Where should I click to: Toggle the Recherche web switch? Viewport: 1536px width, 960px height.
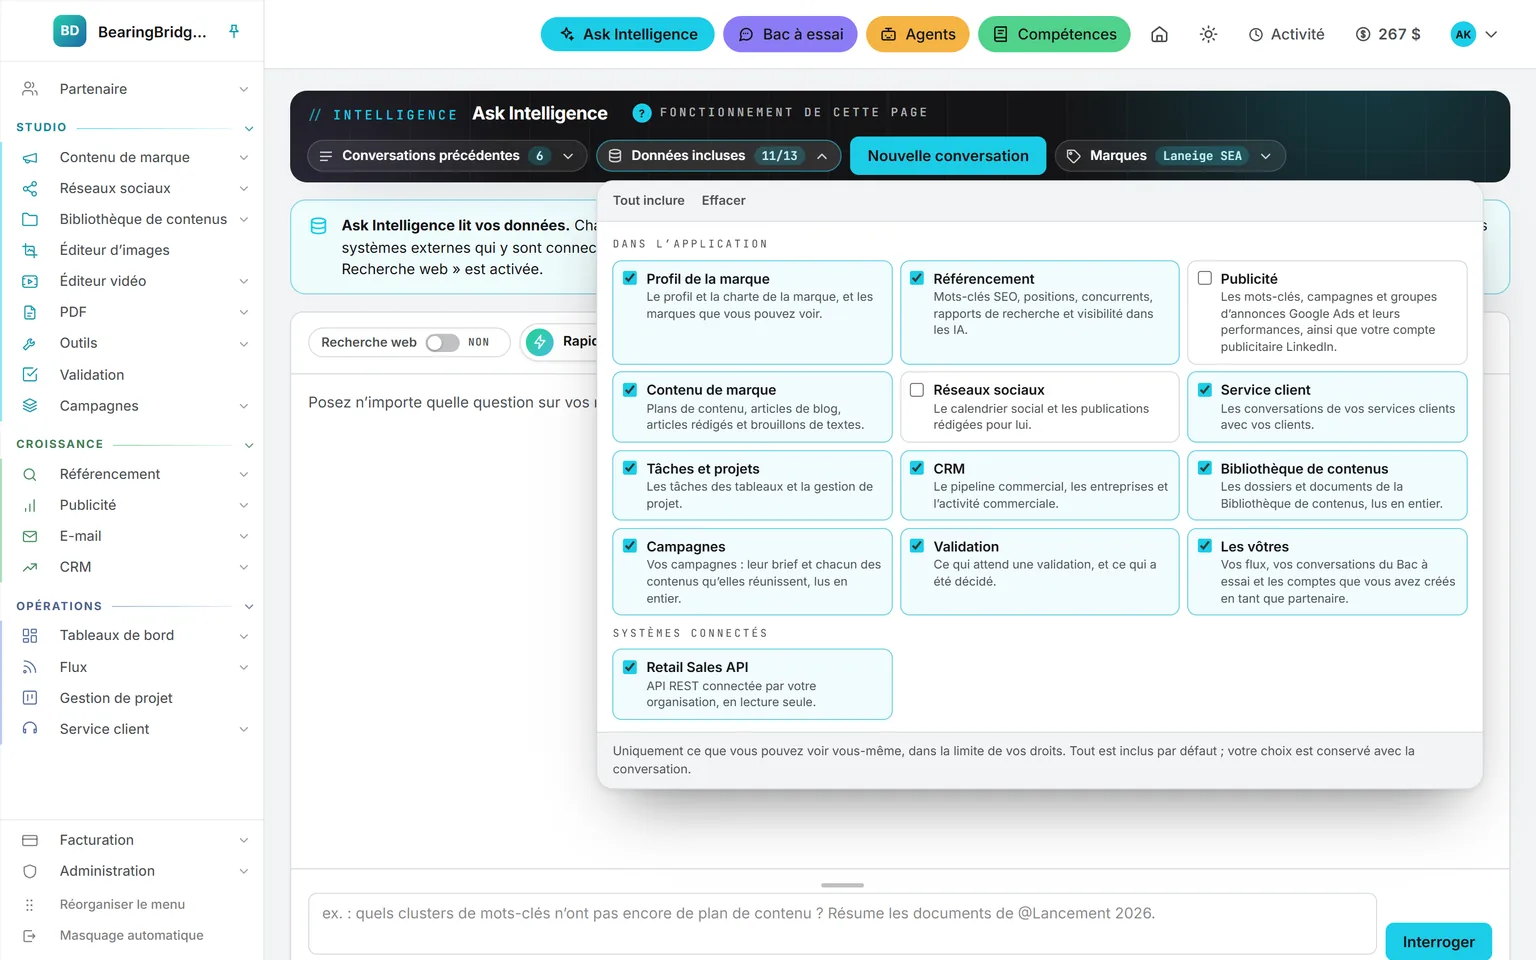442,342
